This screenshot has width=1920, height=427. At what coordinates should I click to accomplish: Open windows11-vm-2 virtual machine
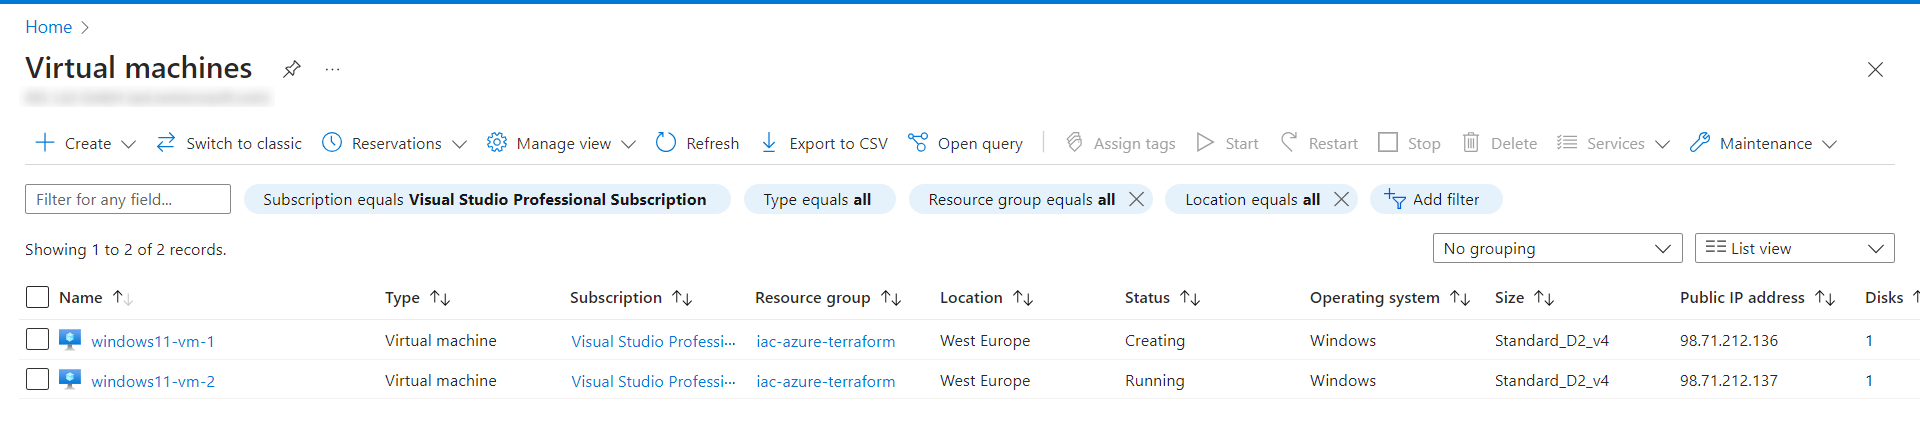(x=153, y=381)
